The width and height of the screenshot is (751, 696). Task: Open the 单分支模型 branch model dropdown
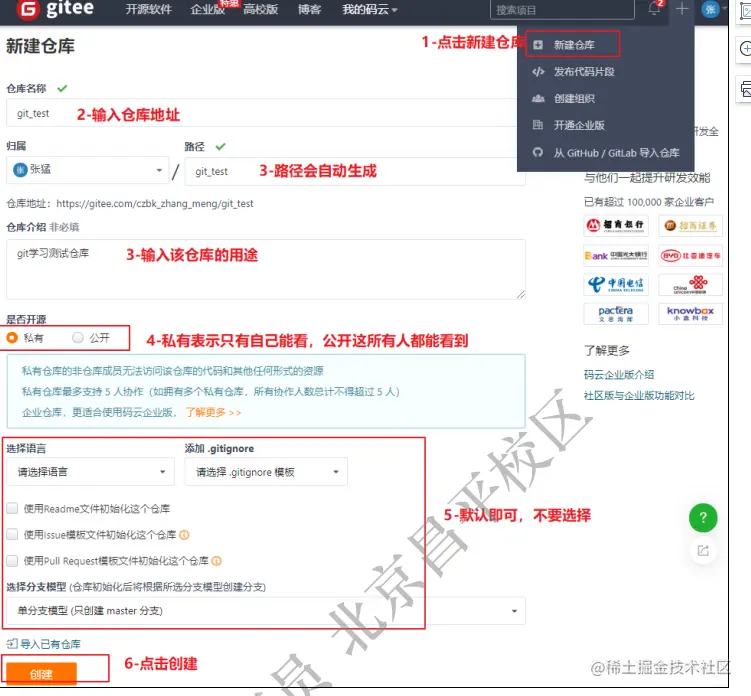click(266, 611)
